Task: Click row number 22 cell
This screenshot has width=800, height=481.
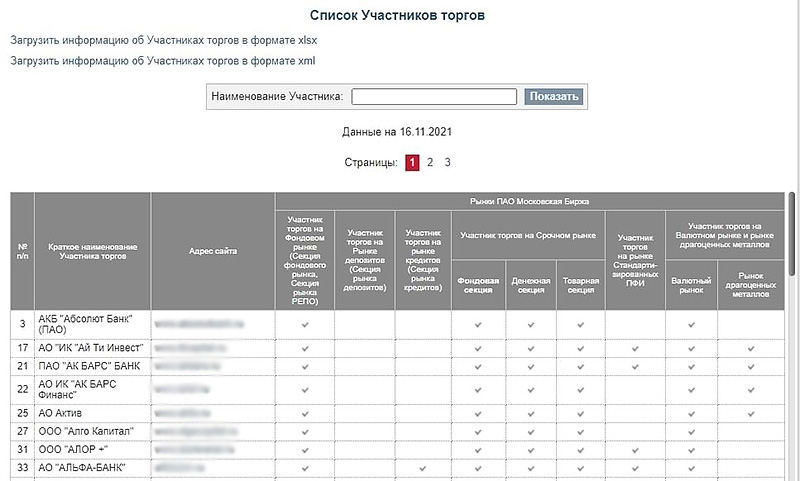Action: pyautogui.click(x=22, y=390)
